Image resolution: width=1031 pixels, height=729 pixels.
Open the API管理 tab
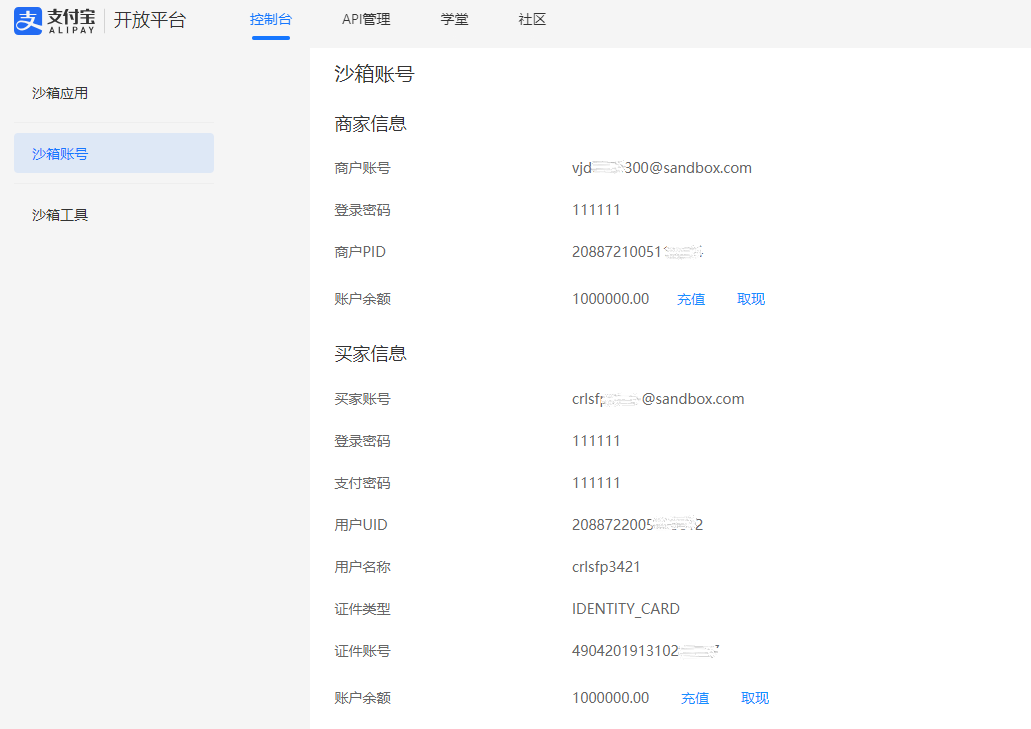coord(366,20)
